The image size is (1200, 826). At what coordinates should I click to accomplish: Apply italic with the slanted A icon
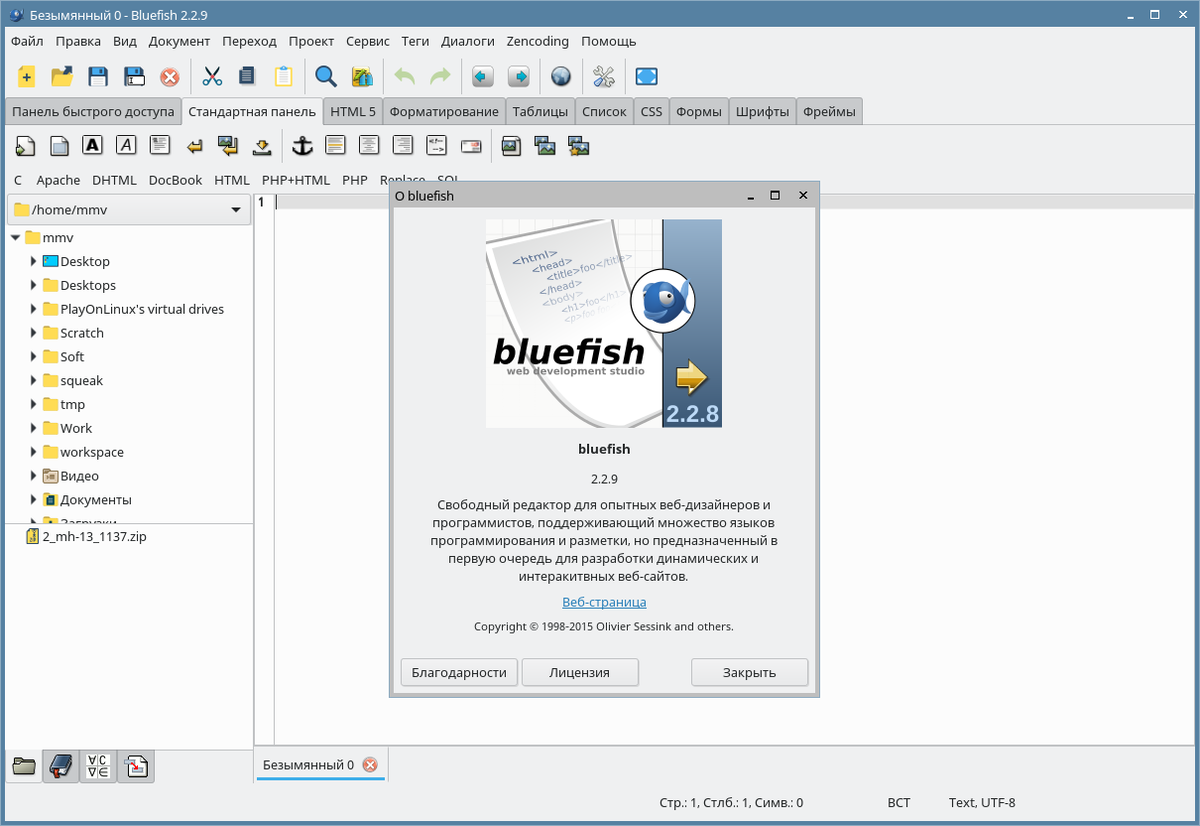[x=126, y=146]
